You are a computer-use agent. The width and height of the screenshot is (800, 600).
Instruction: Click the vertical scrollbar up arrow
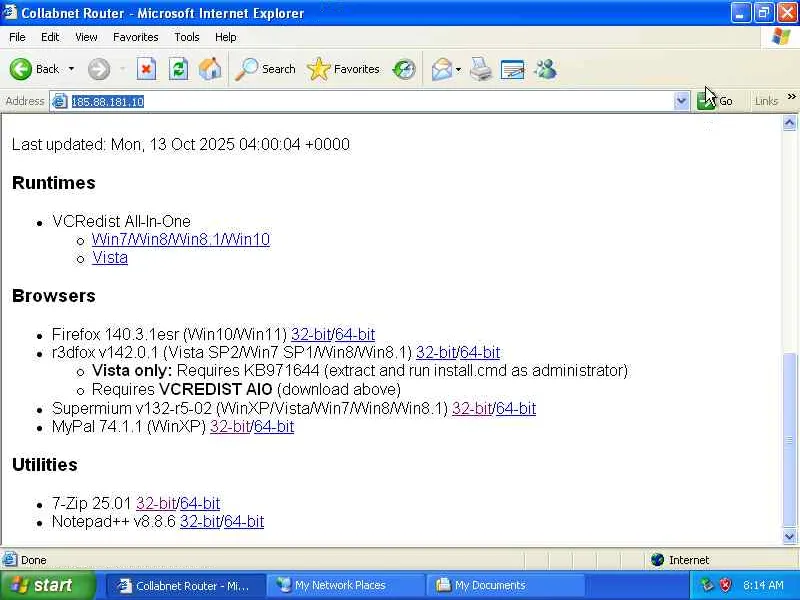pyautogui.click(x=789, y=123)
